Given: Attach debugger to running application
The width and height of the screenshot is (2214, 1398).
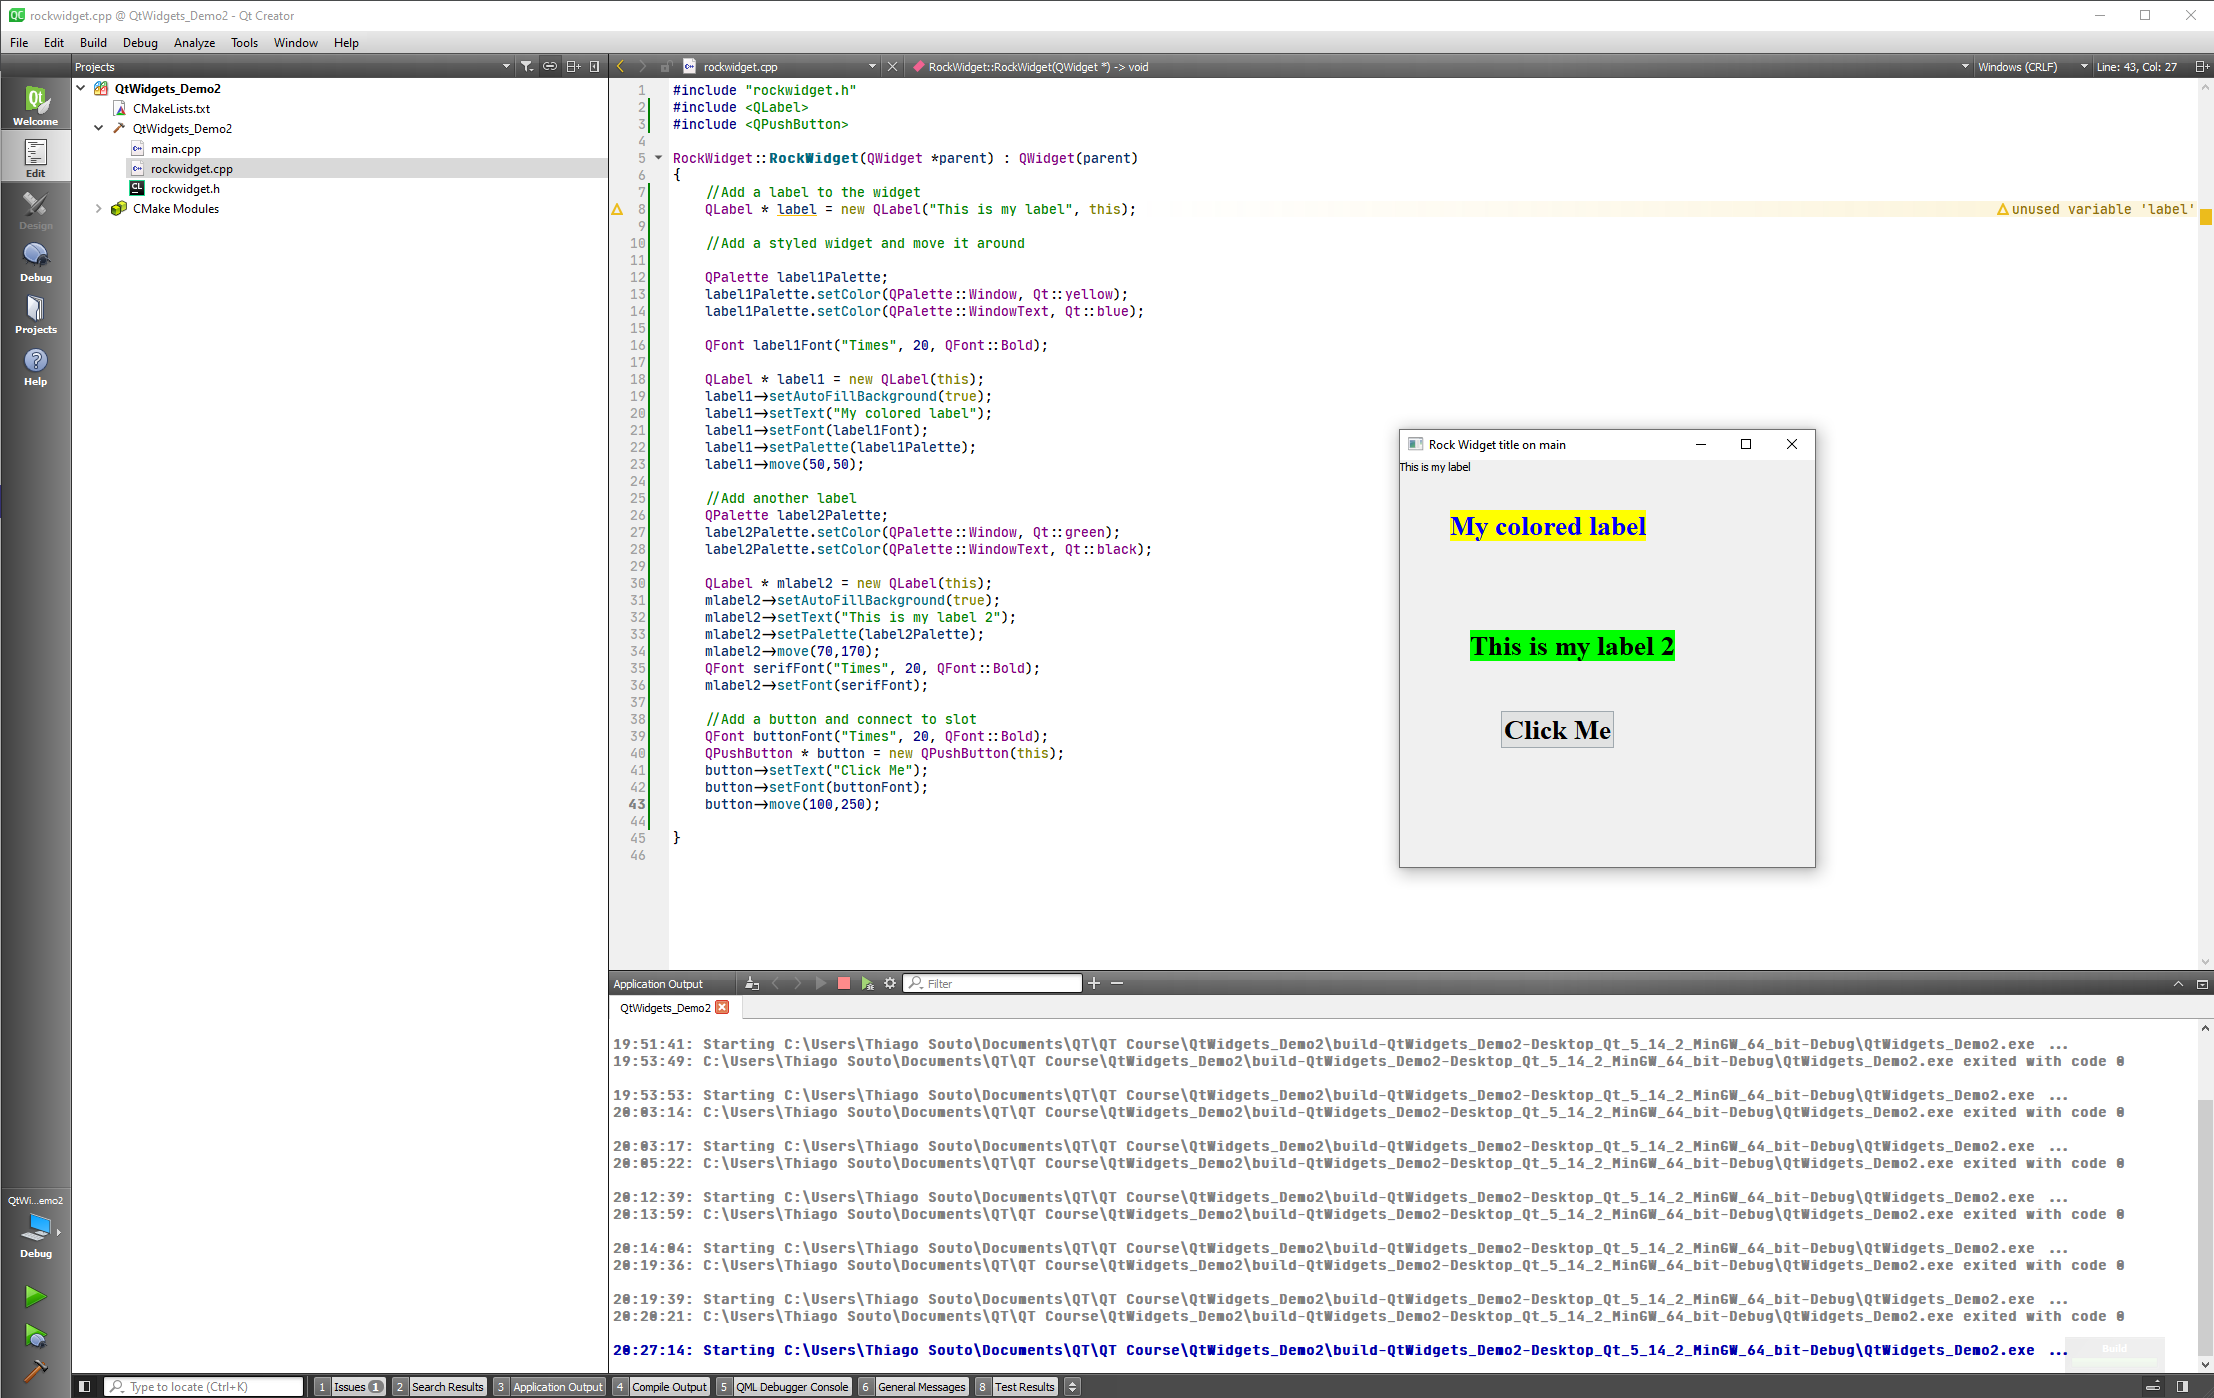Looking at the screenshot, I should pos(867,983).
